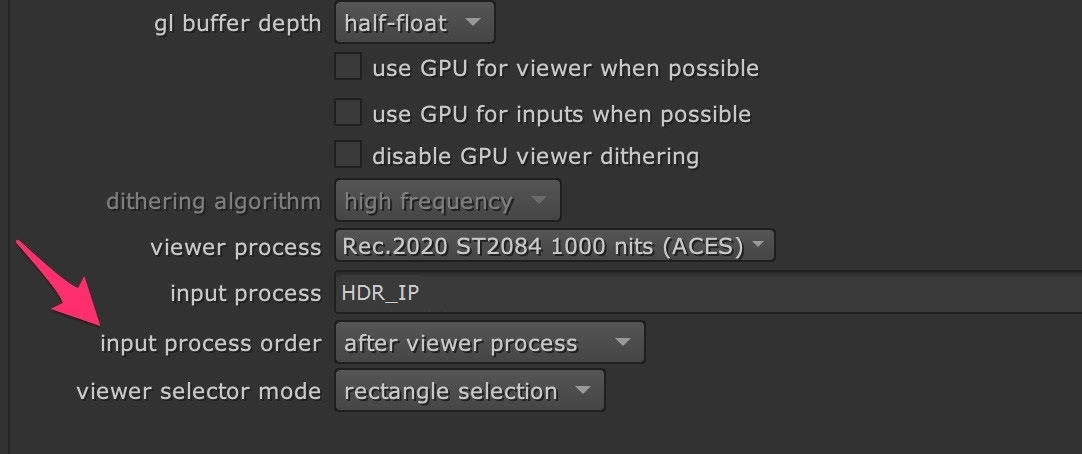Screen dimensions: 1082x454
Task: Click the "input process order" label
Action: click(x=210, y=343)
